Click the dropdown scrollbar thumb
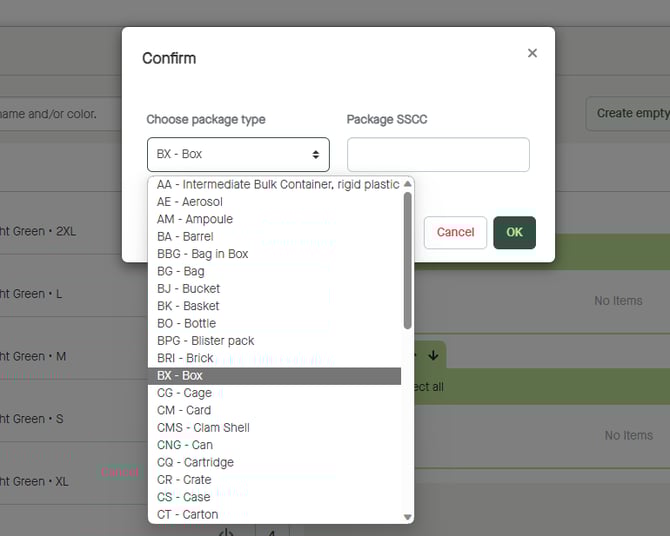This screenshot has width=670, height=536. pos(407,260)
